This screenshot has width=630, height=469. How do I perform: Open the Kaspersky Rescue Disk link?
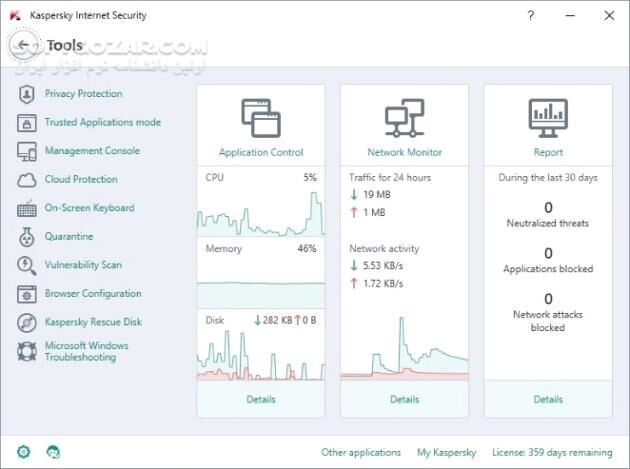(x=93, y=322)
